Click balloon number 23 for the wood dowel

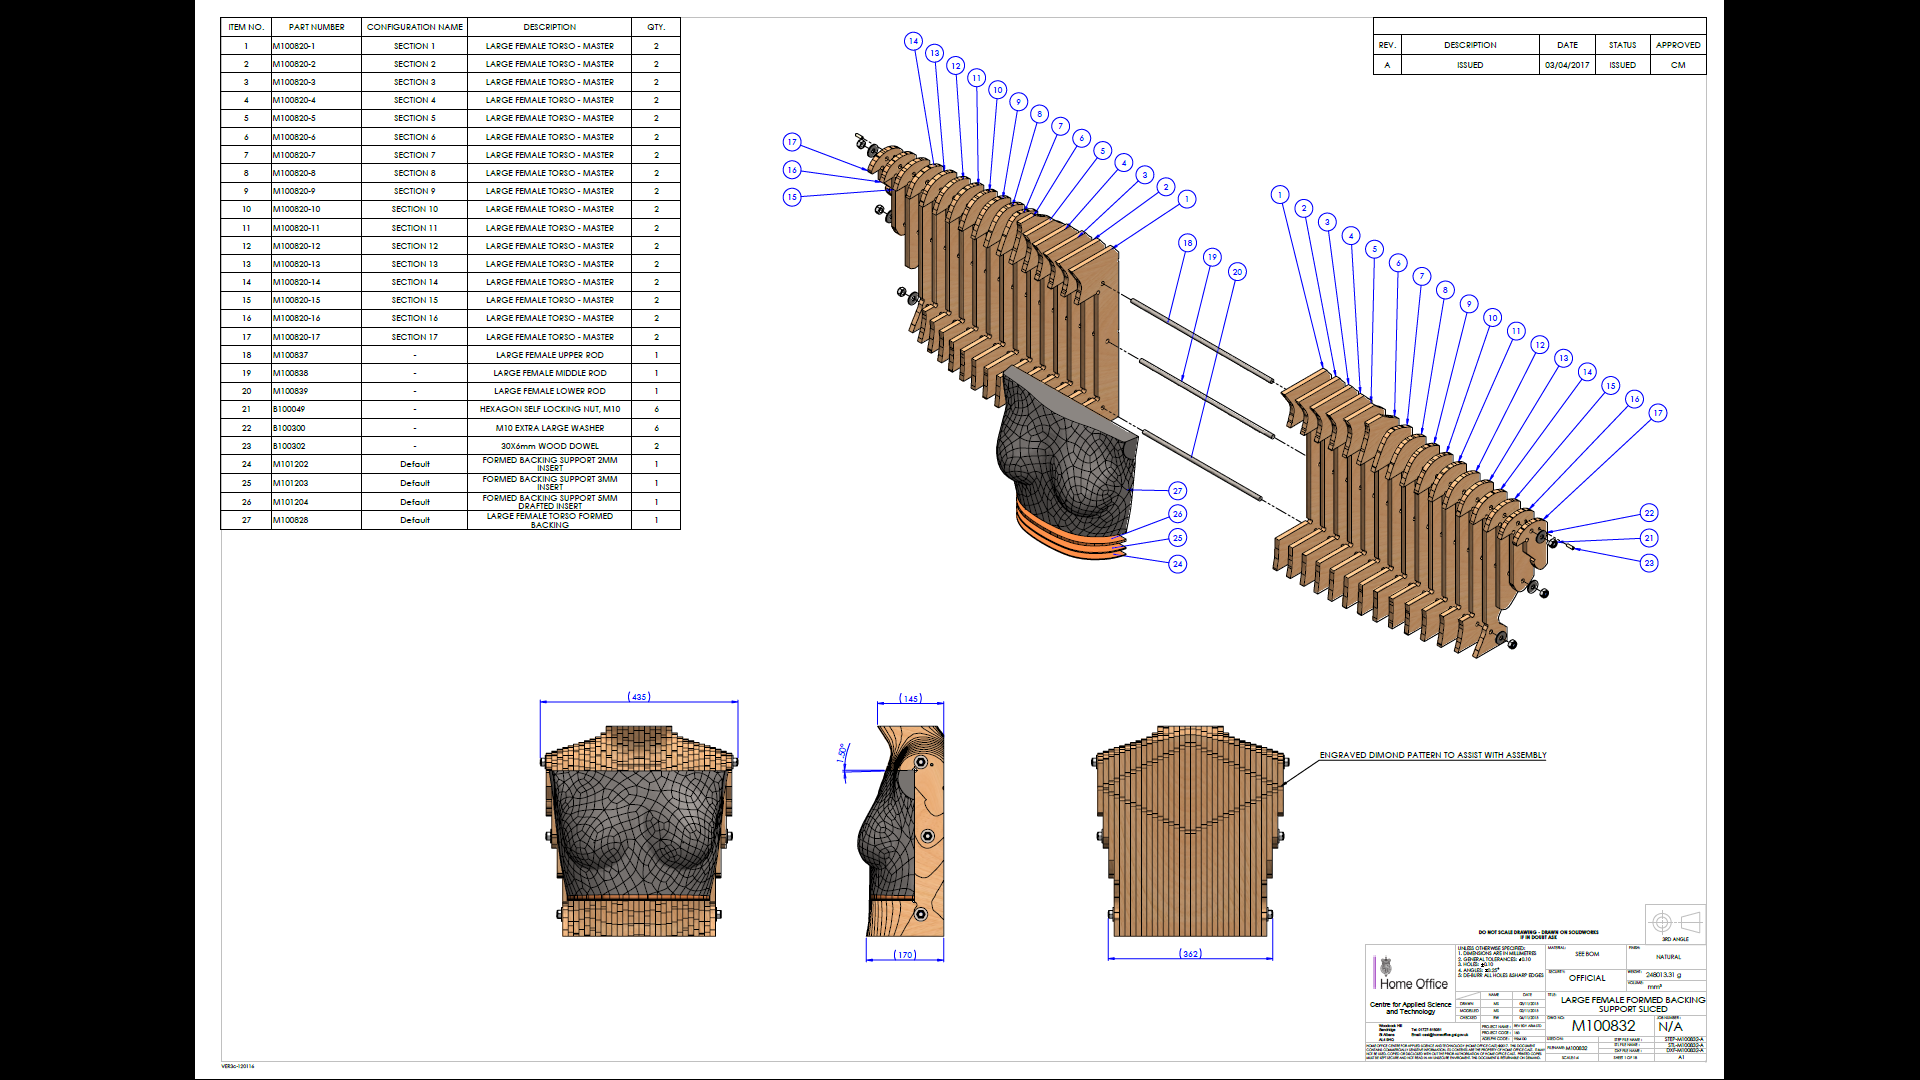coord(1649,563)
